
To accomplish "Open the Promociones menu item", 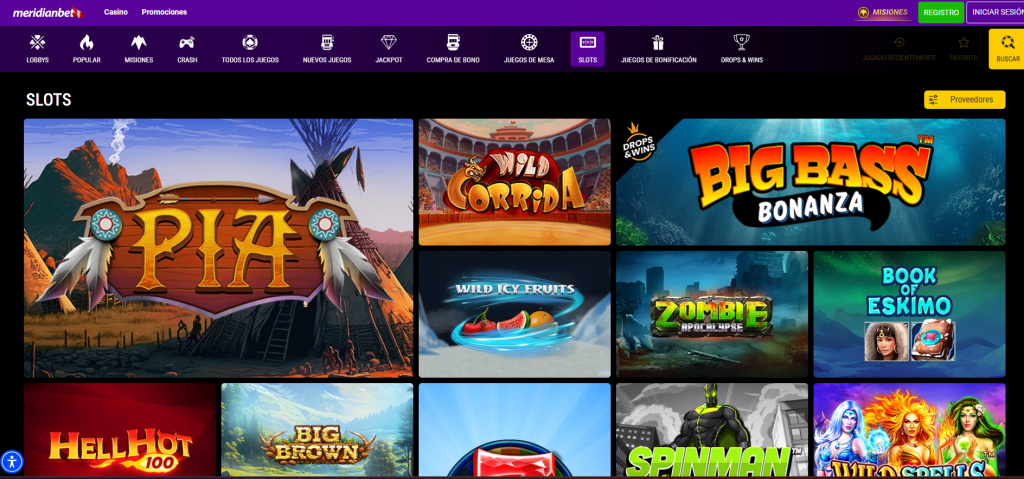I will (164, 12).
